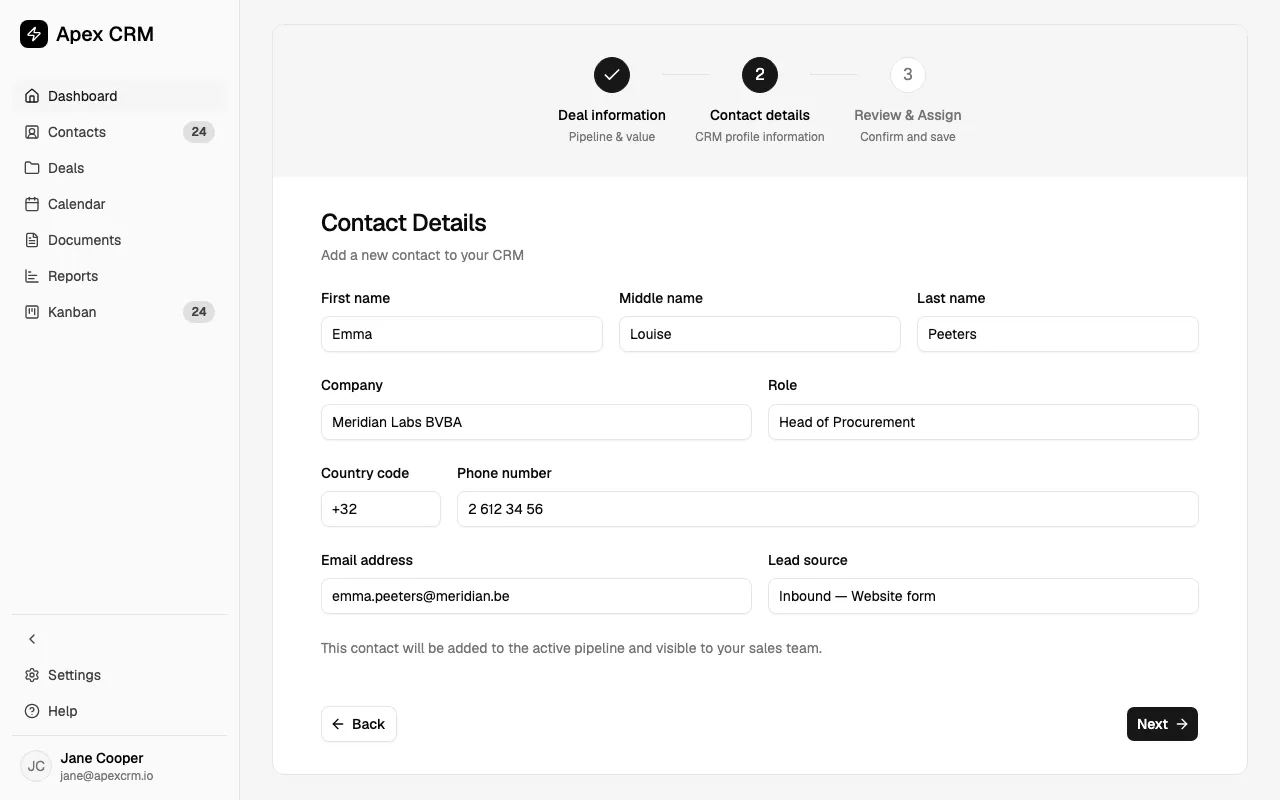Image resolution: width=1280 pixels, height=800 pixels.
Task: Click the Calendar icon in the sidebar
Action: point(32,204)
